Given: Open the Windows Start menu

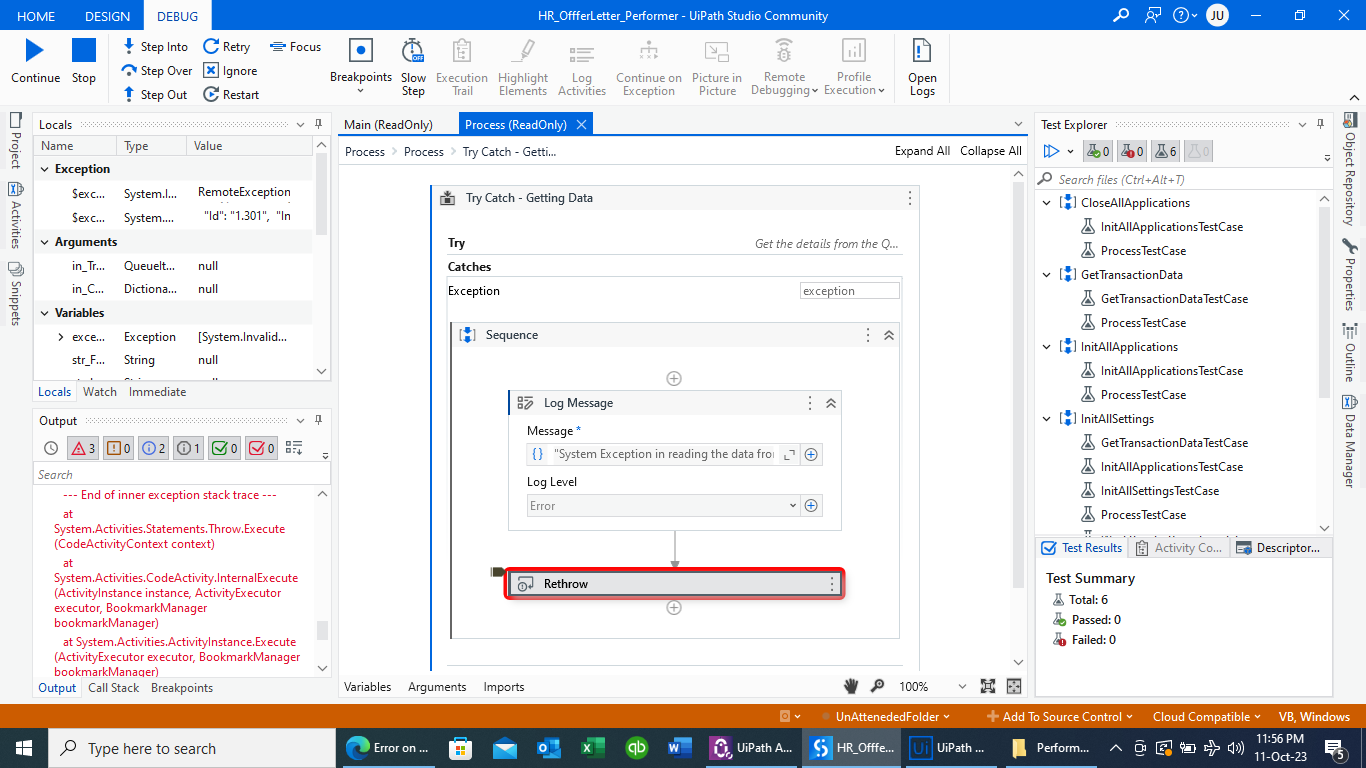Looking at the screenshot, I should tap(23, 748).
